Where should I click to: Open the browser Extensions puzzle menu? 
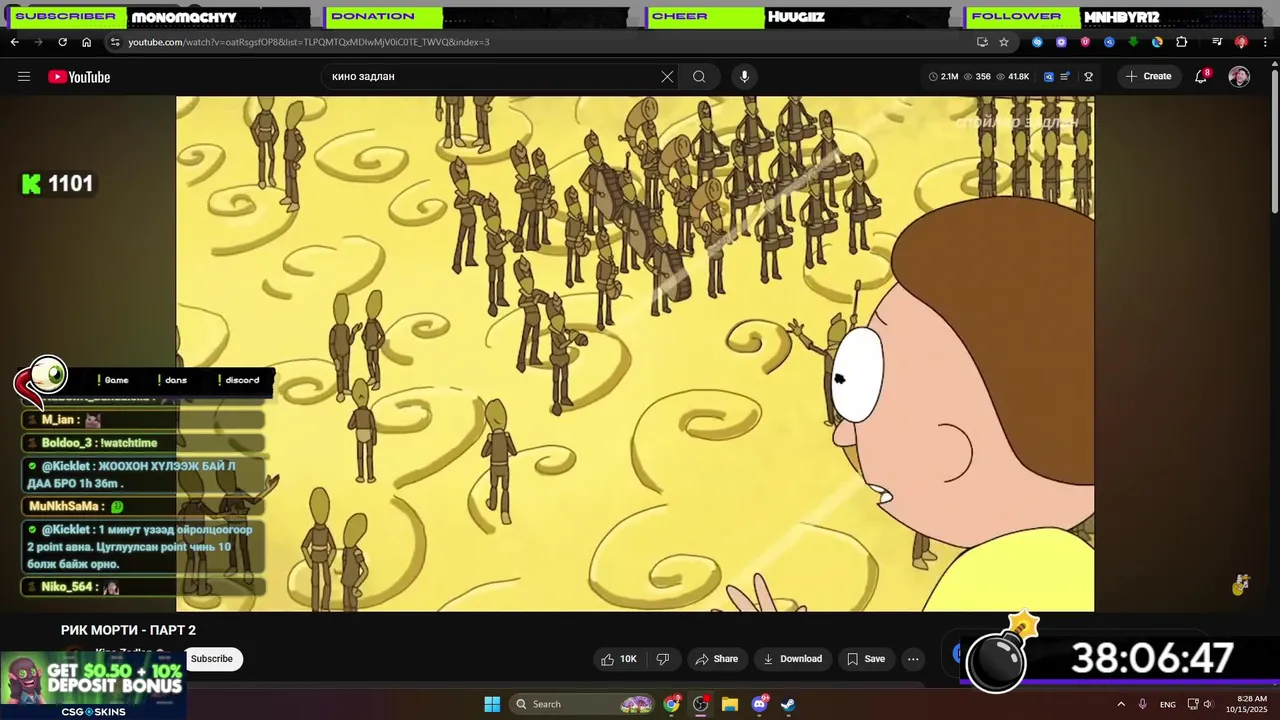[1182, 42]
